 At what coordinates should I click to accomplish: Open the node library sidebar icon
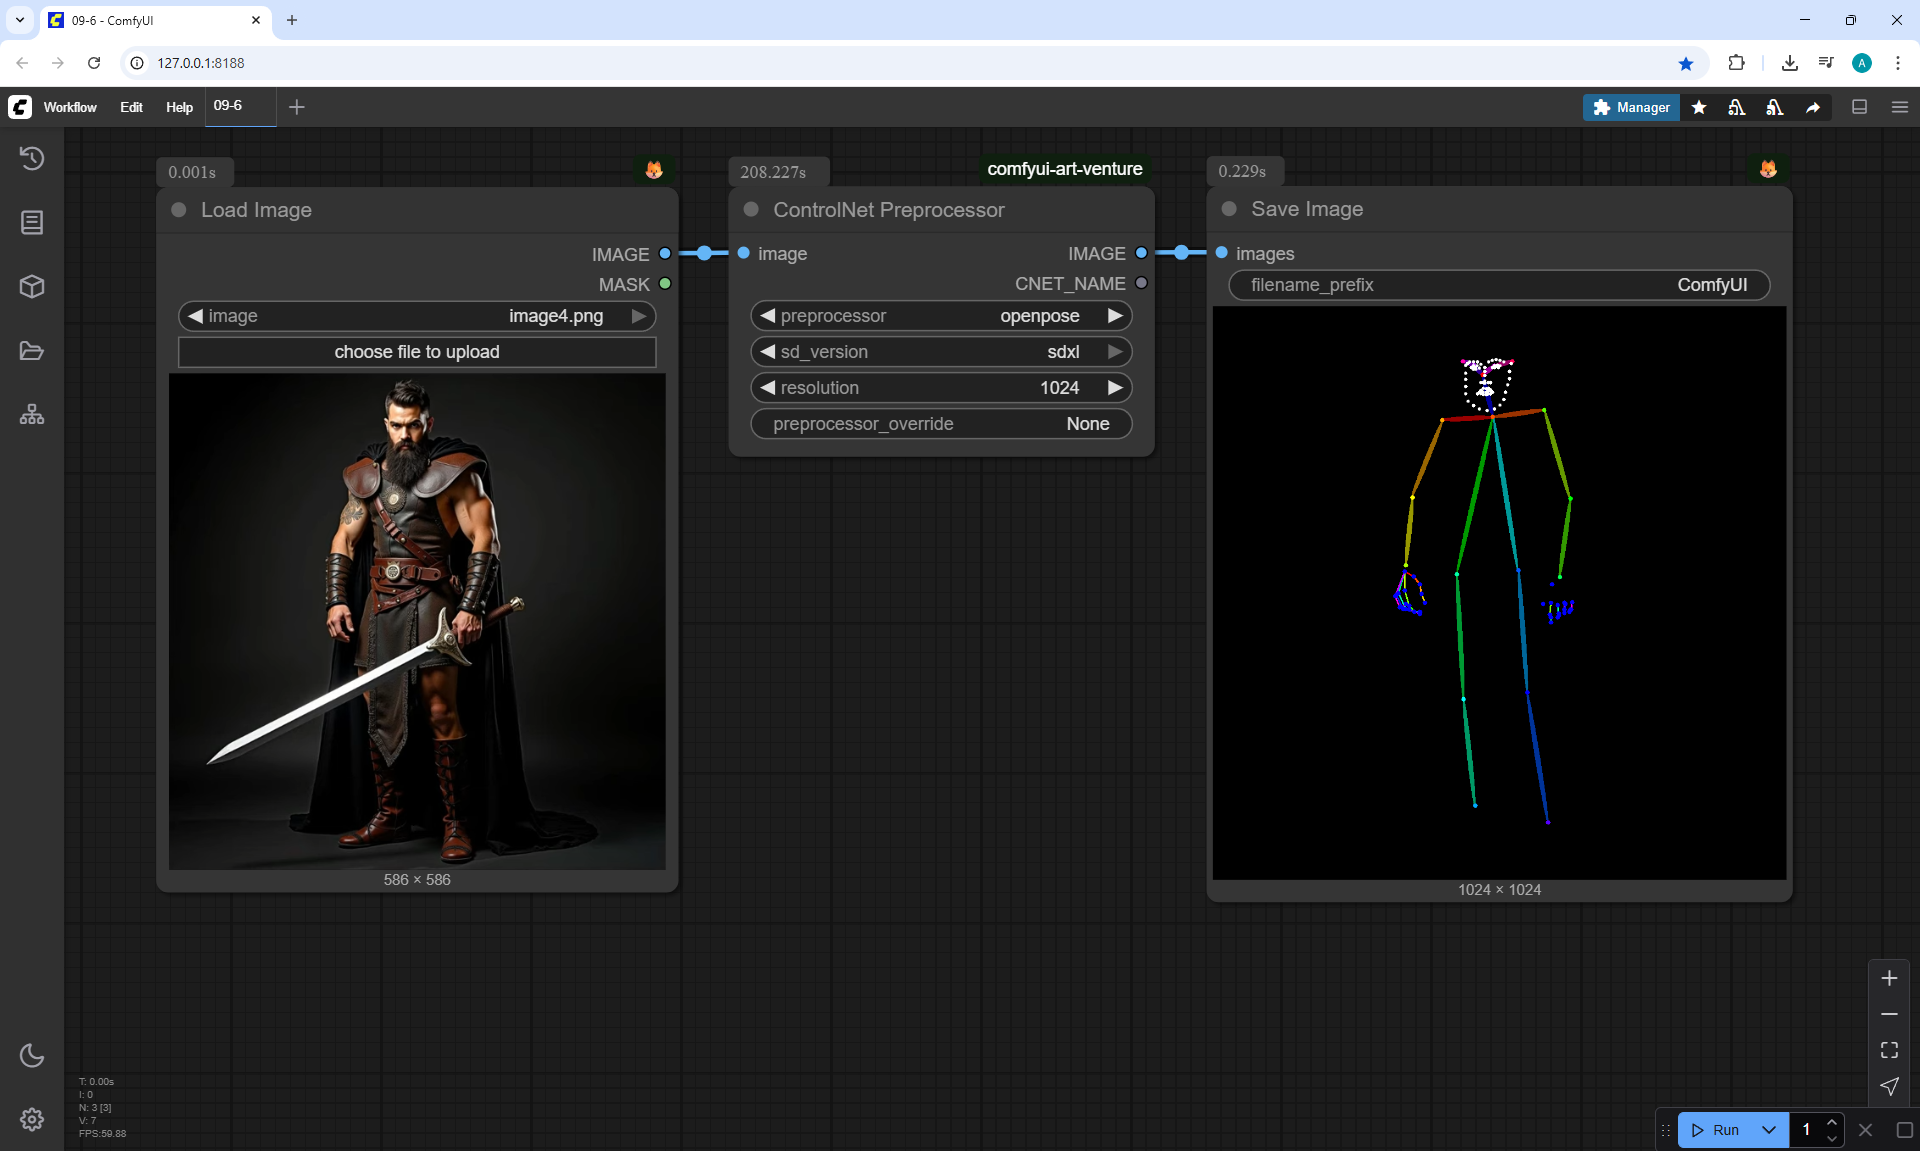32,222
